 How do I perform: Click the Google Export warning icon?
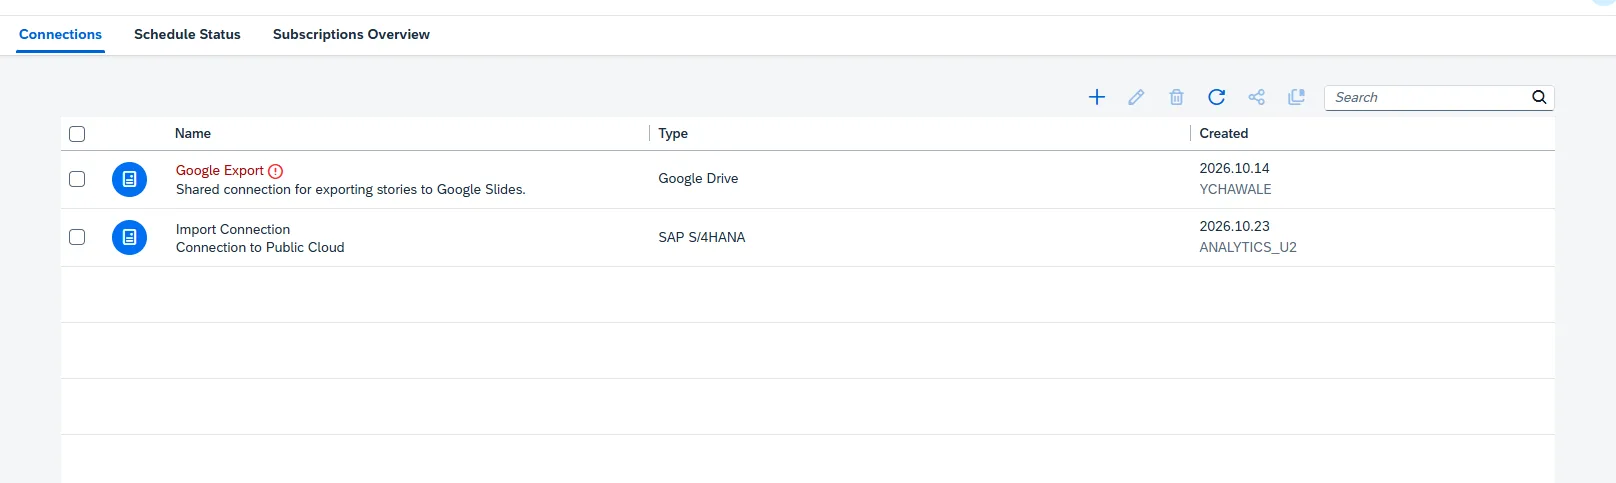276,171
